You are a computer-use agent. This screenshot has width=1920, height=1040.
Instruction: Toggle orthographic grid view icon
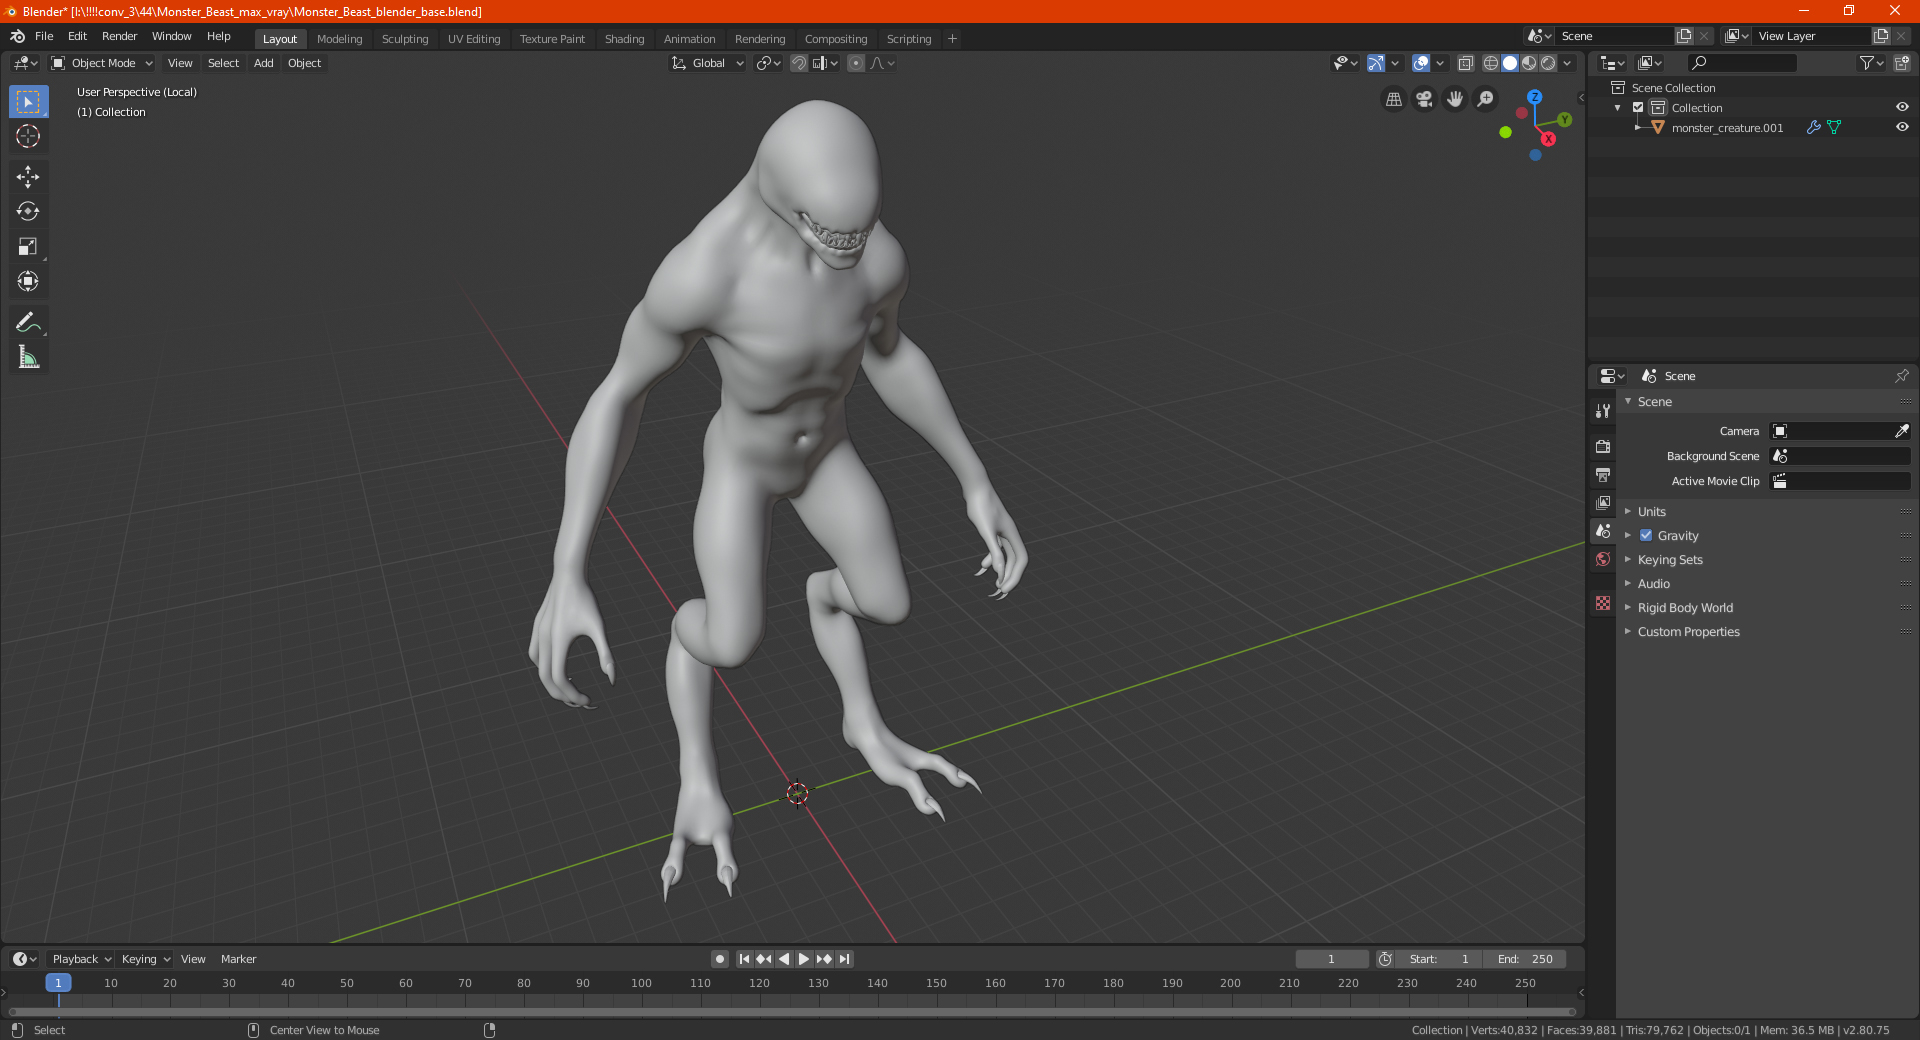pyautogui.click(x=1393, y=99)
